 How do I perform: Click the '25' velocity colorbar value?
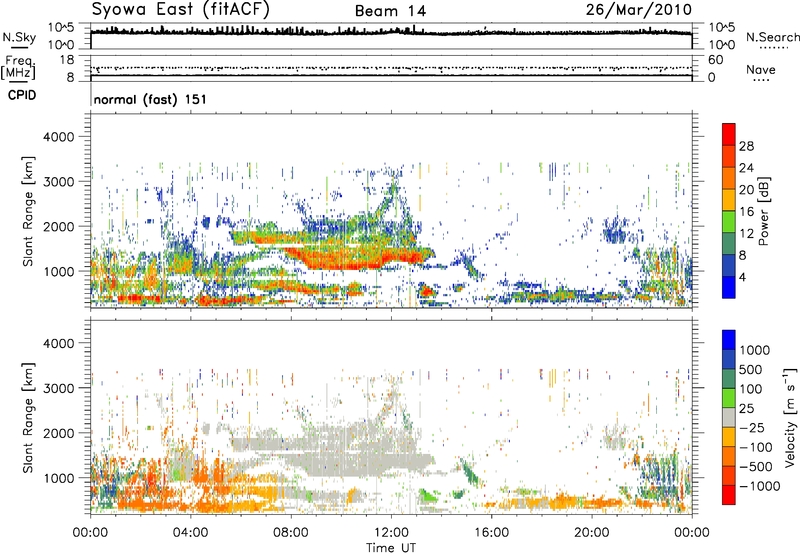click(747, 409)
